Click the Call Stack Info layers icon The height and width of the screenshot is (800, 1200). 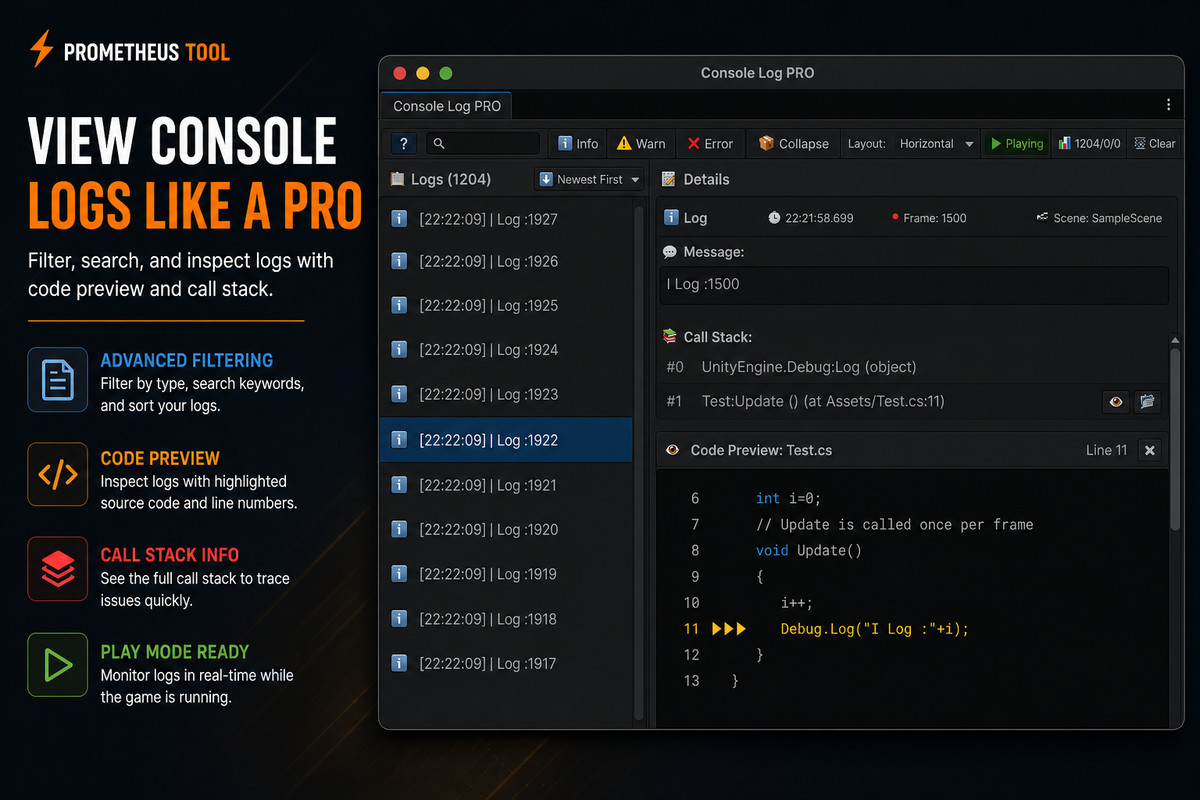(58, 570)
